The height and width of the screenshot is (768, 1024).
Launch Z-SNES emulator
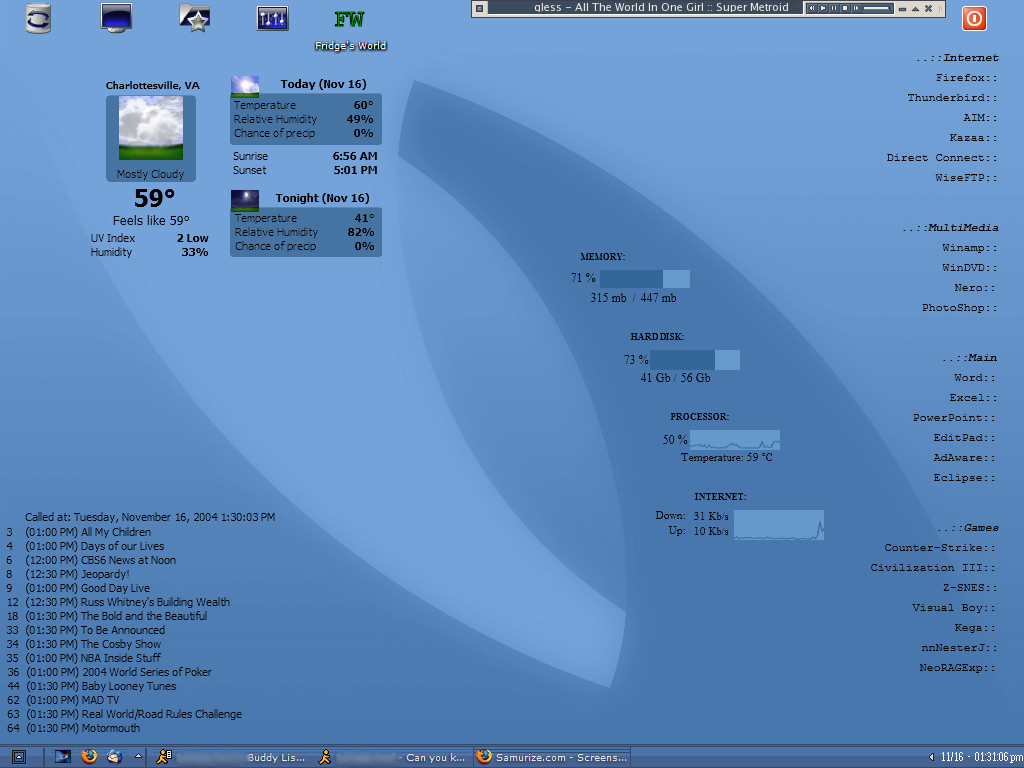[x=970, y=588]
